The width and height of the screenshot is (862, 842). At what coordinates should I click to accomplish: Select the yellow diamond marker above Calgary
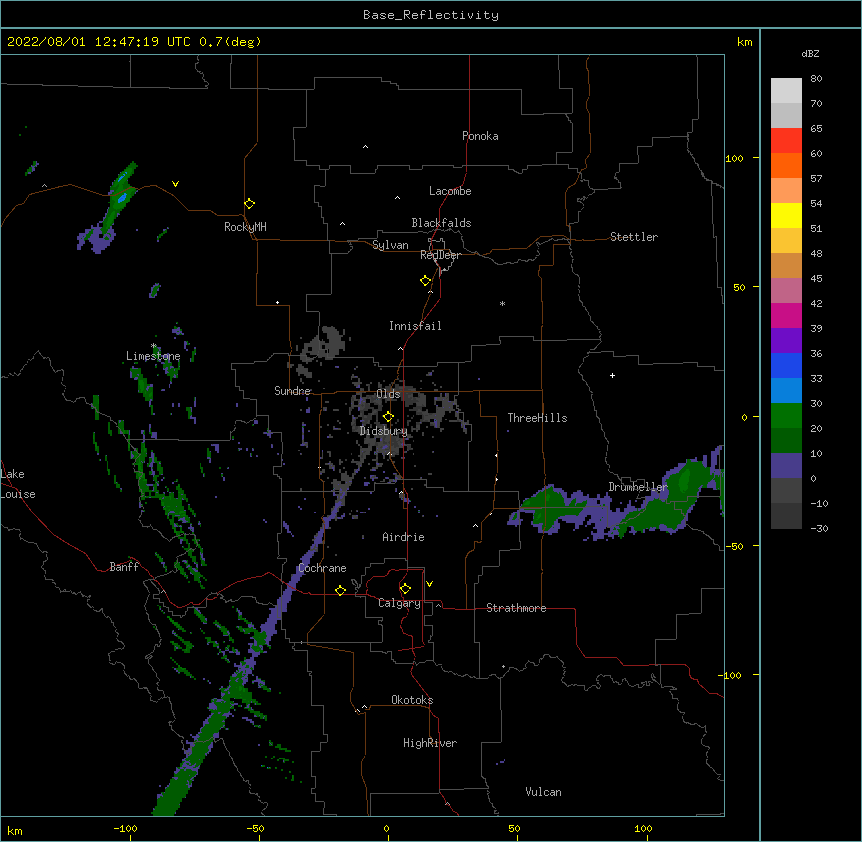(405, 589)
